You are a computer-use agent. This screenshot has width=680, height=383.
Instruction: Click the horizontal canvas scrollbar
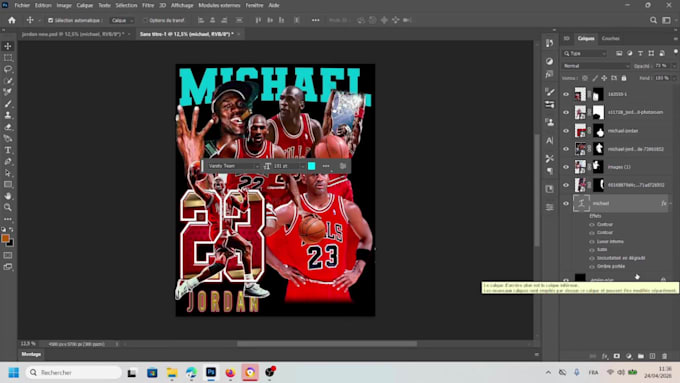(x=327, y=344)
